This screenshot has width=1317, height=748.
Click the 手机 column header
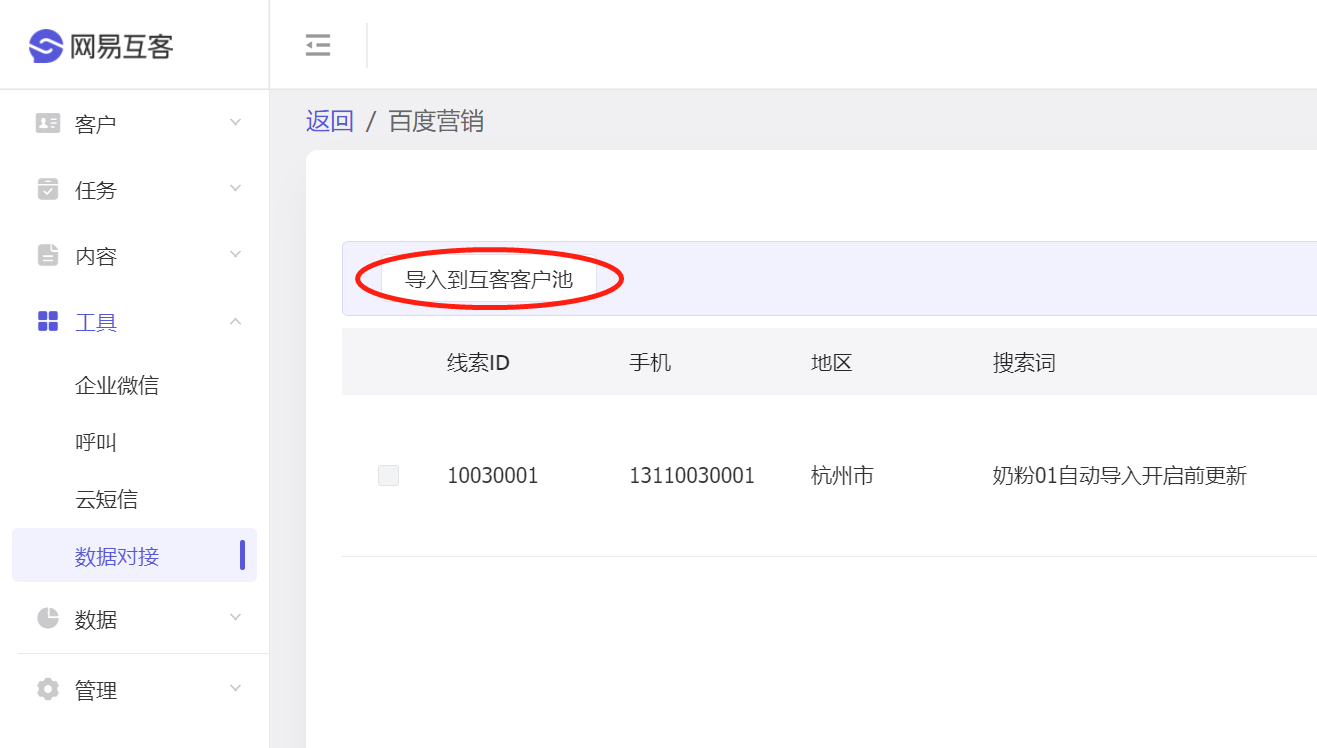point(650,362)
